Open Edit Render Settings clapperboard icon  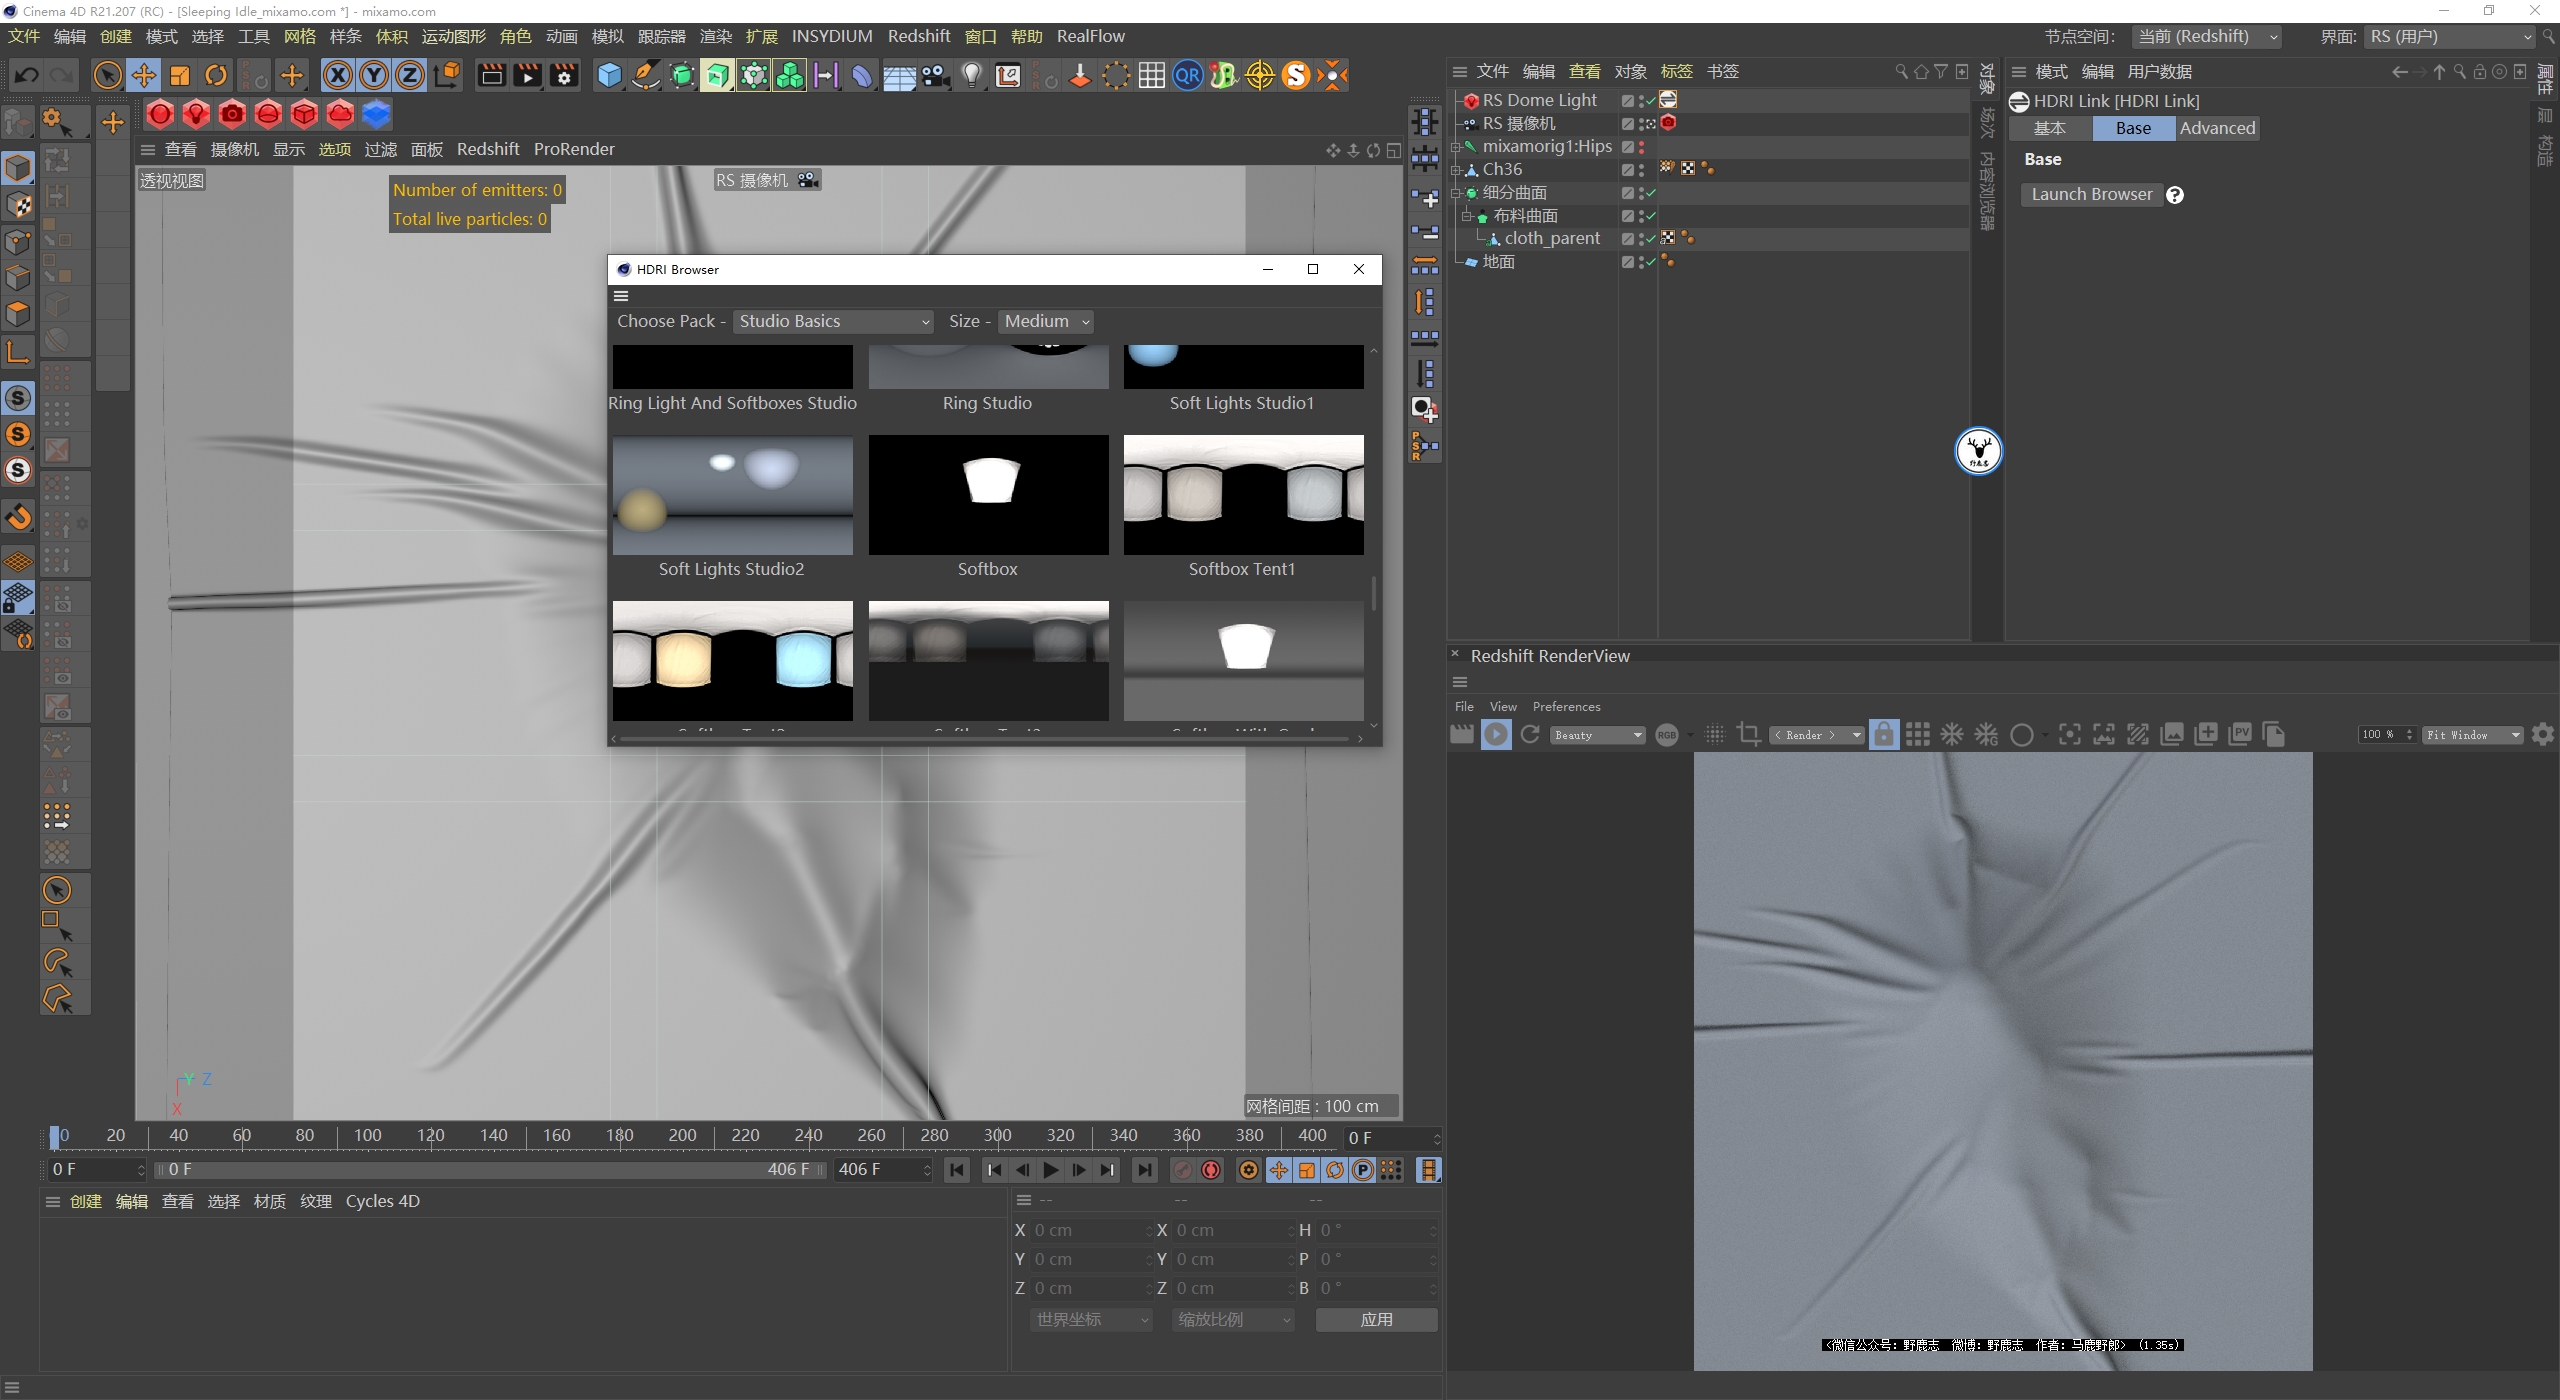point(564,75)
